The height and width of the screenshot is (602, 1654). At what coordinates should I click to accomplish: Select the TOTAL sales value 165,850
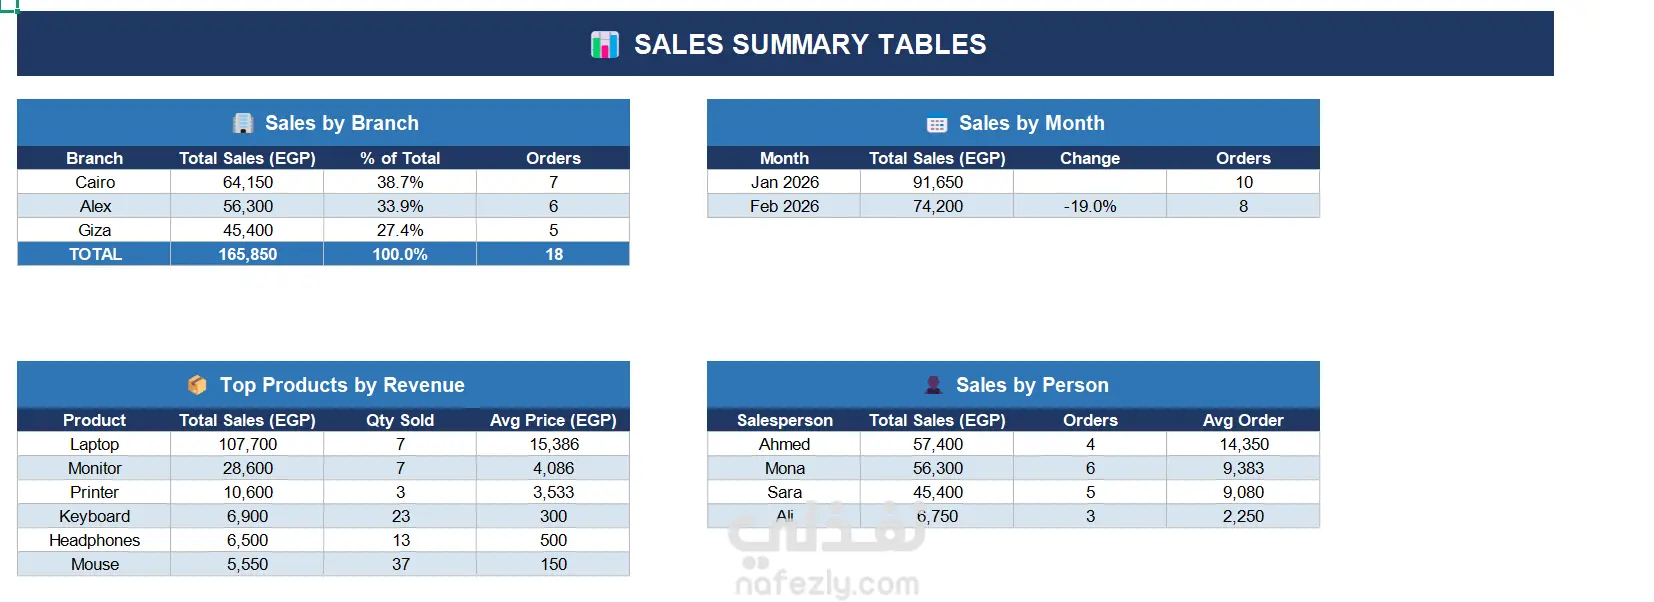(248, 254)
